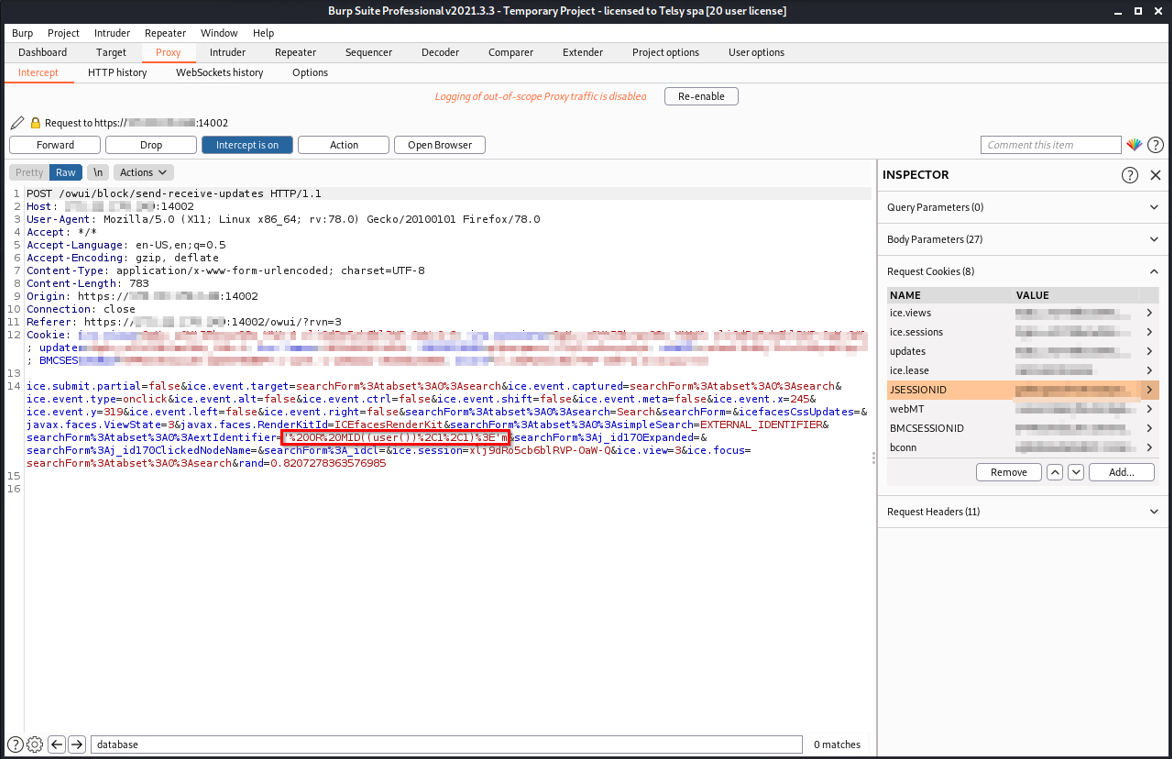The image size is (1172, 759).
Task: Click the search field containing database
Action: pos(447,744)
